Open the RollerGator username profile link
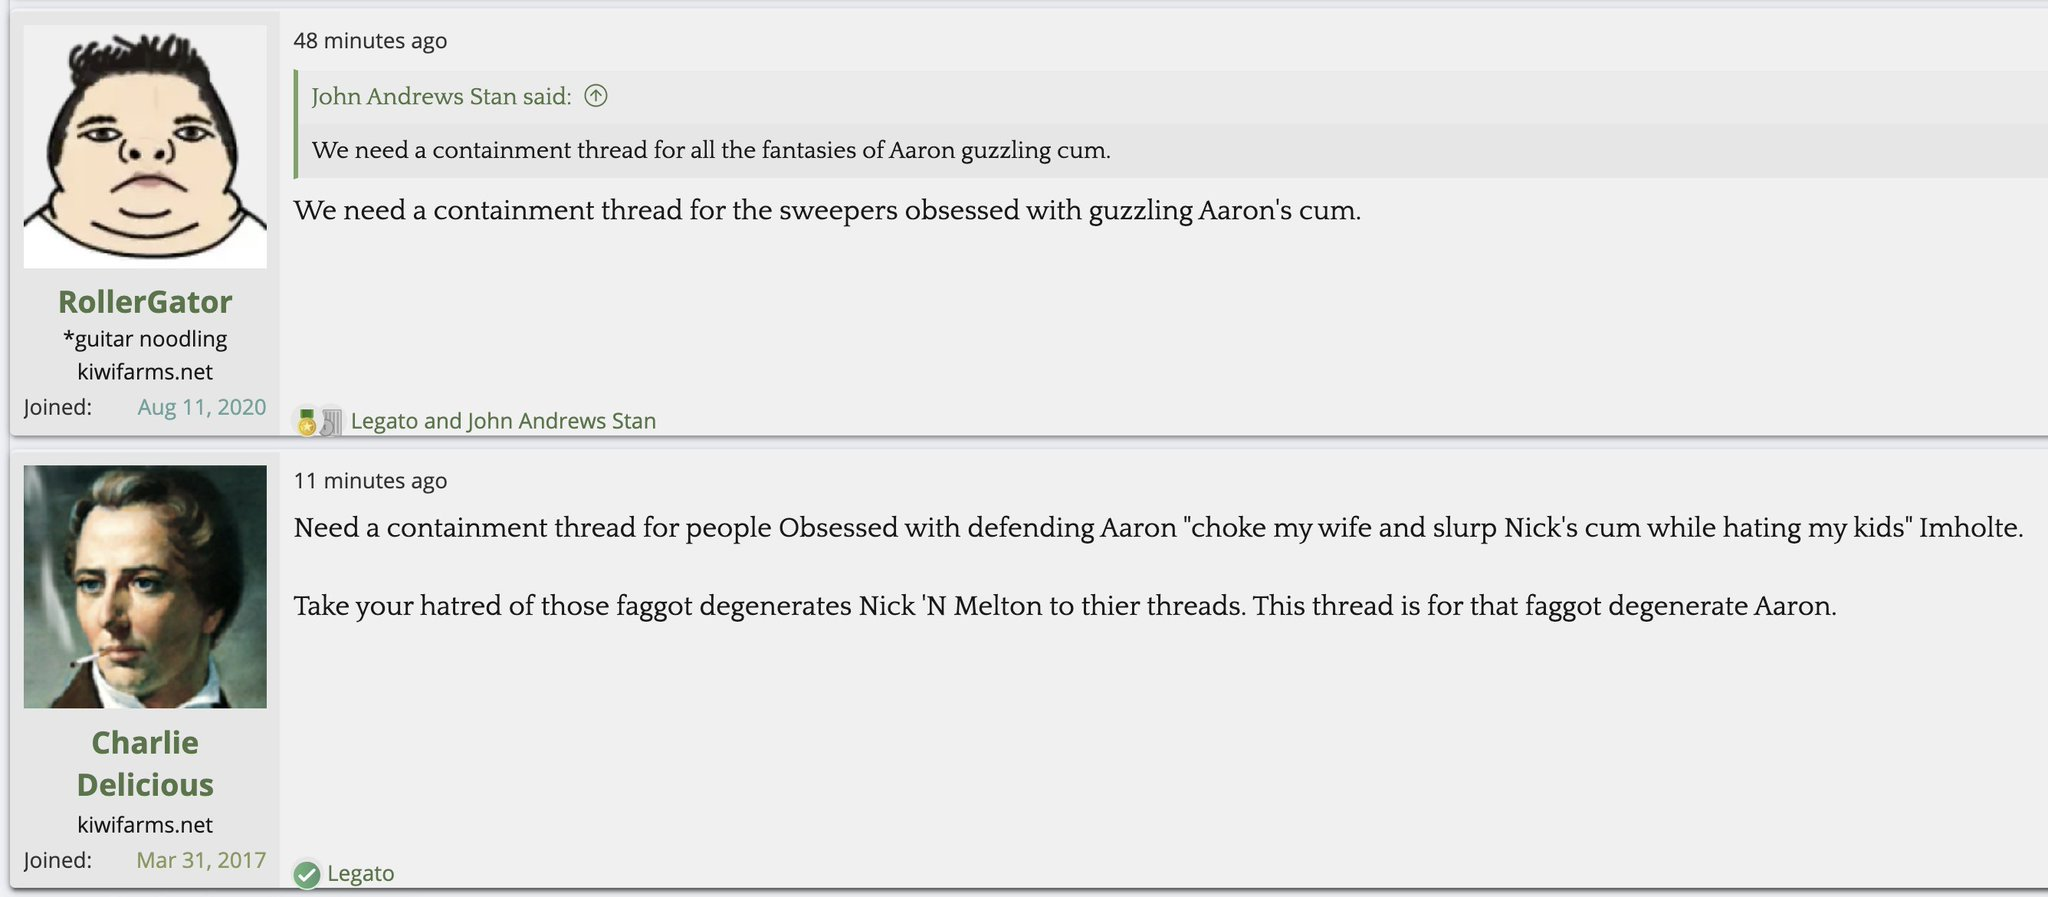This screenshot has width=2048, height=897. tap(145, 301)
